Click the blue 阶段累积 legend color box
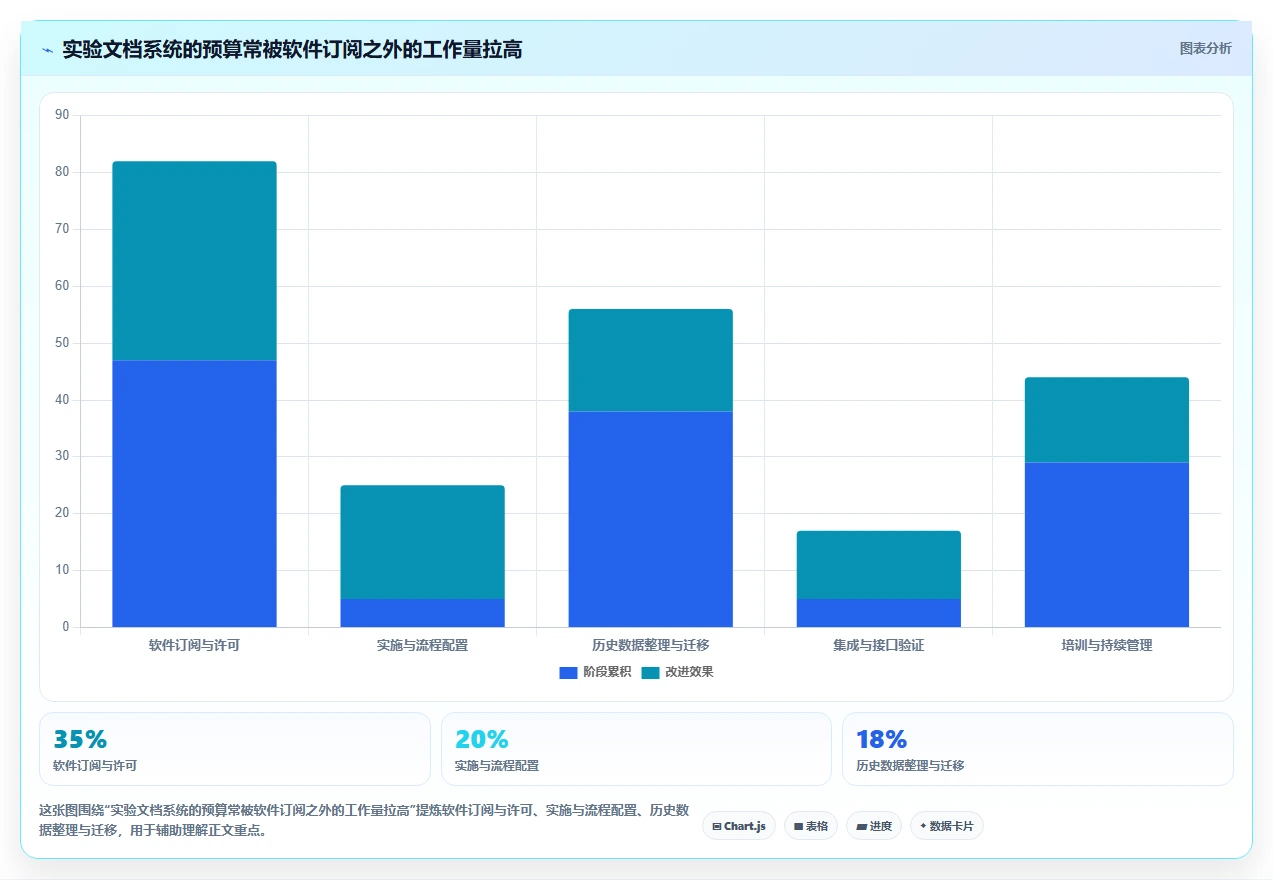The height and width of the screenshot is (880, 1273). pos(568,672)
